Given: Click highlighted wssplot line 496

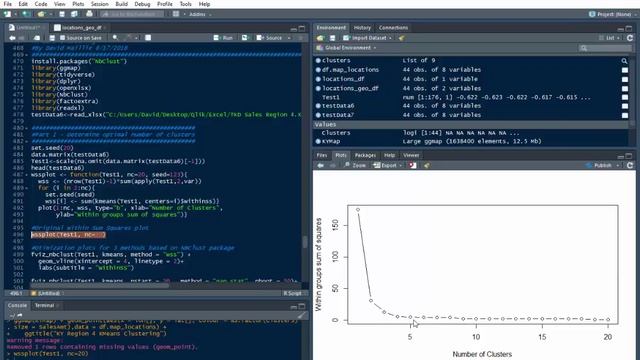Looking at the screenshot, I should tap(69, 235).
